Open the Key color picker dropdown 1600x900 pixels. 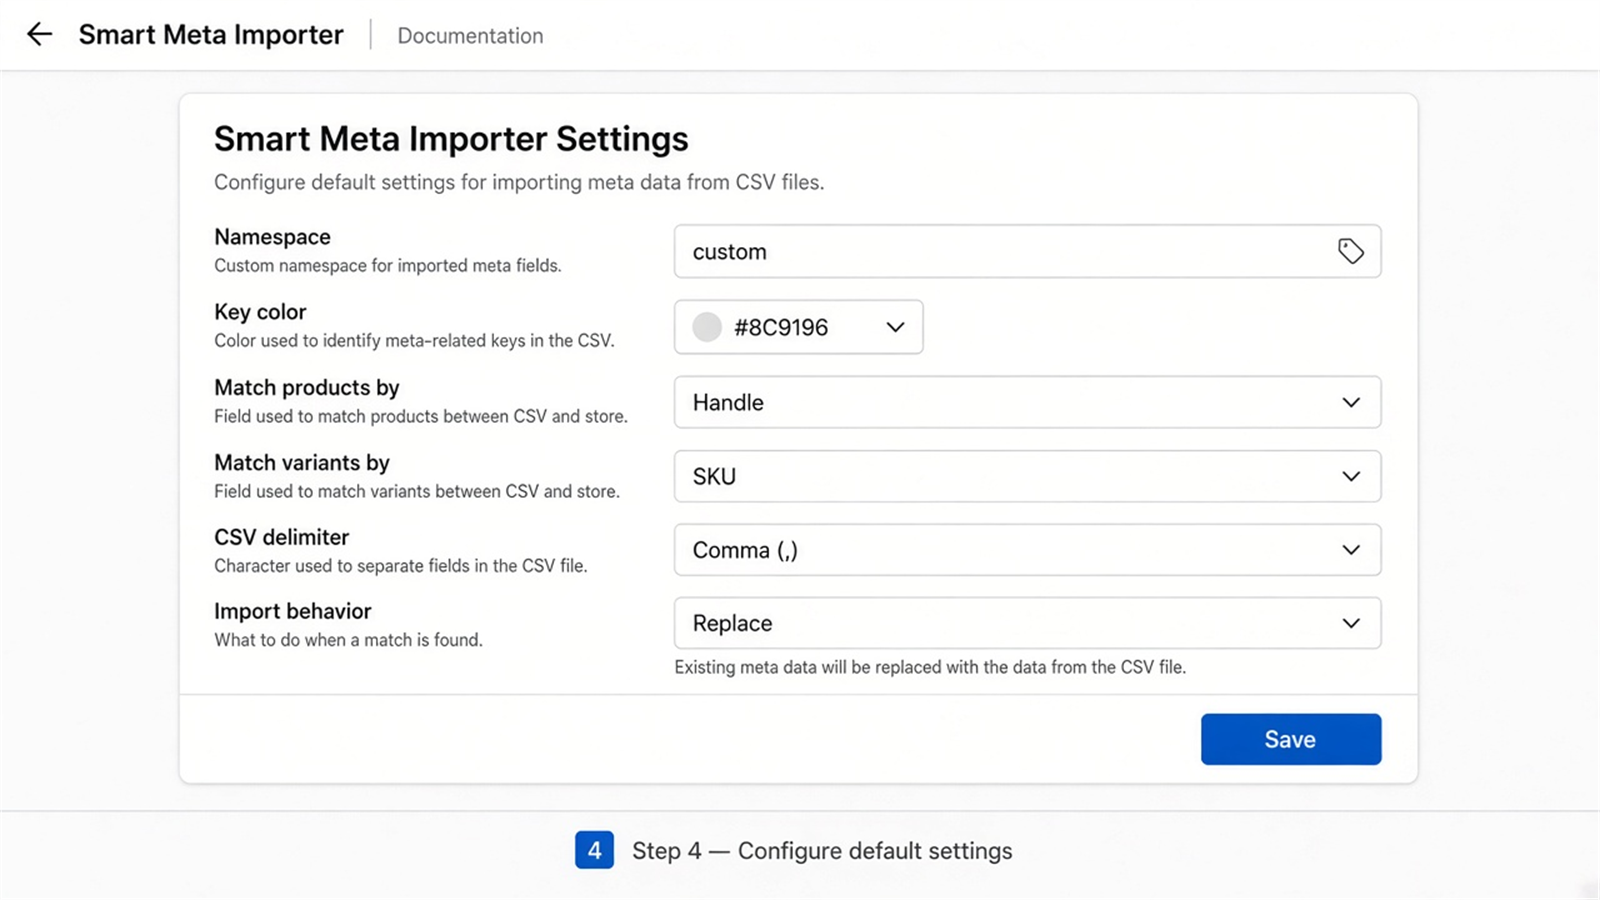tap(798, 327)
